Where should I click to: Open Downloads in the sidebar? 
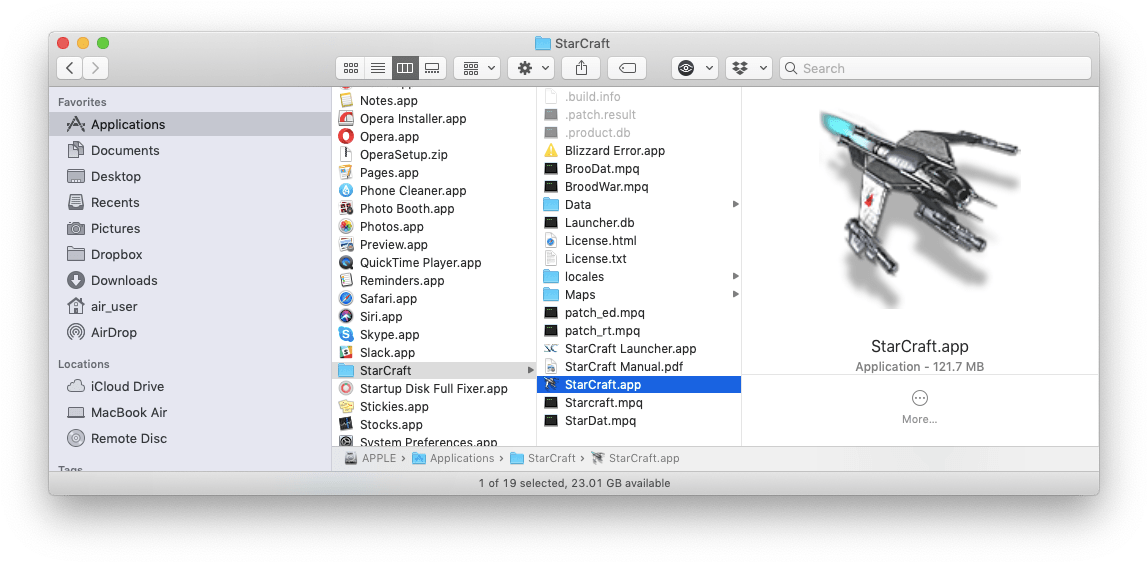[190, 280]
